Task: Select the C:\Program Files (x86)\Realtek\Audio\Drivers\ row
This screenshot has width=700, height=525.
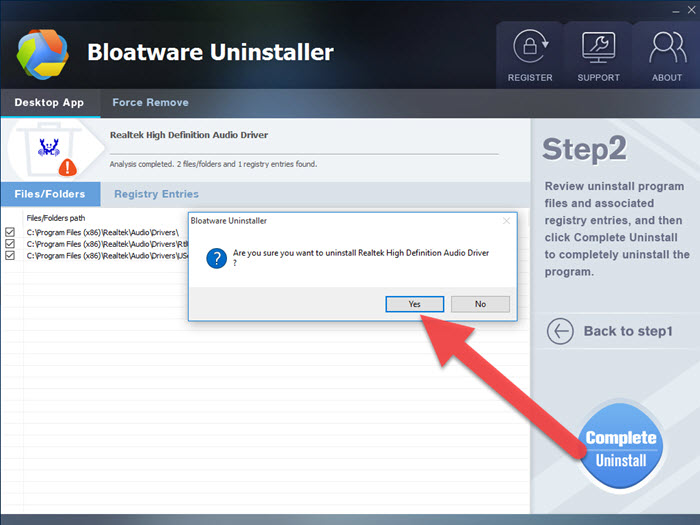Action: coord(102,233)
